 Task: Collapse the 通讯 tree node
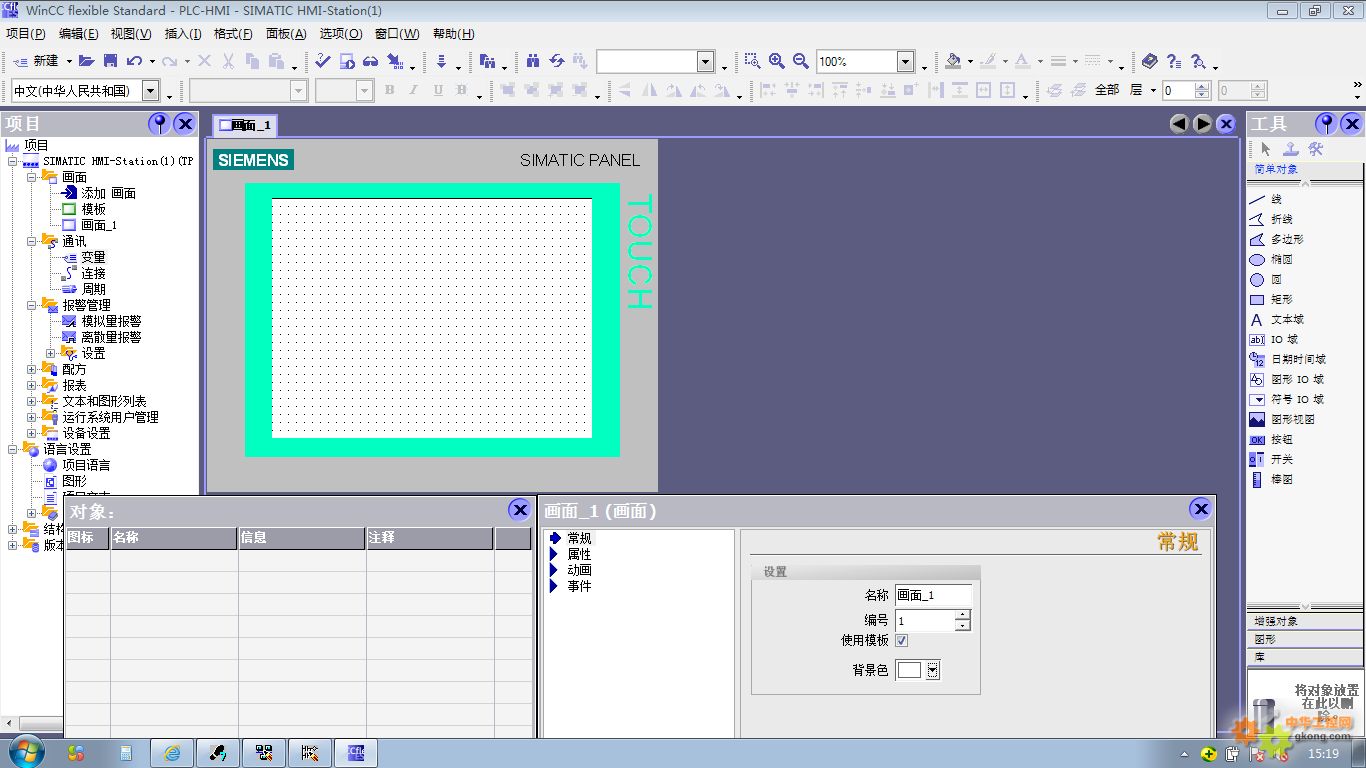tap(32, 241)
